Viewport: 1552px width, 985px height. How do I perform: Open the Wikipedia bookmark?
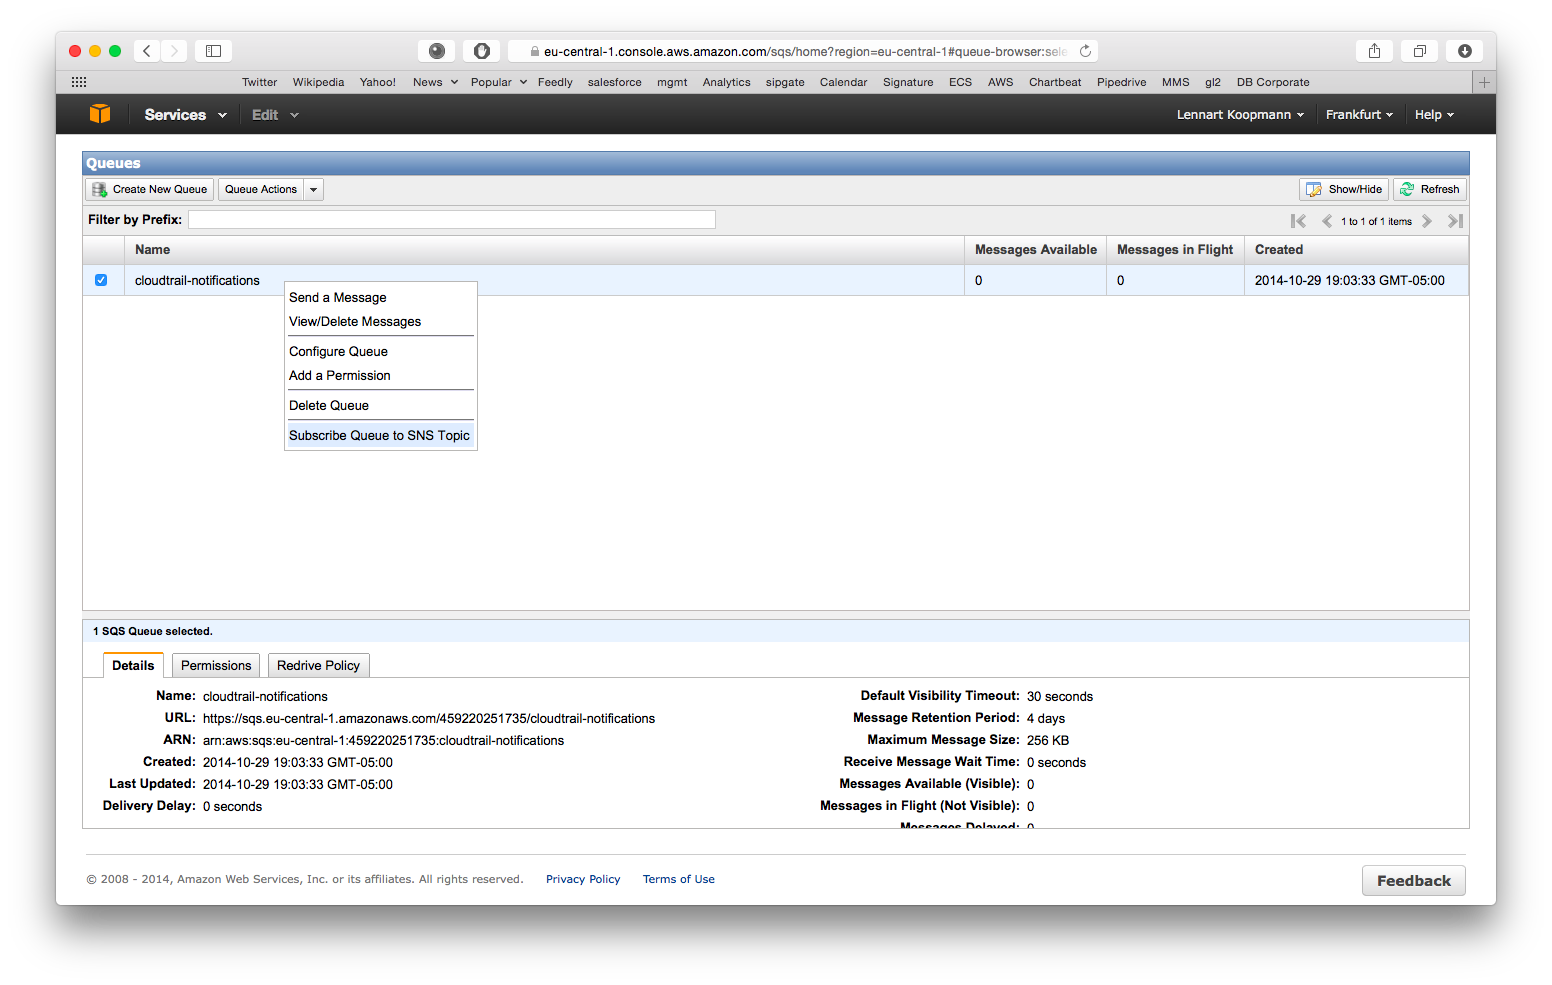coord(318,82)
